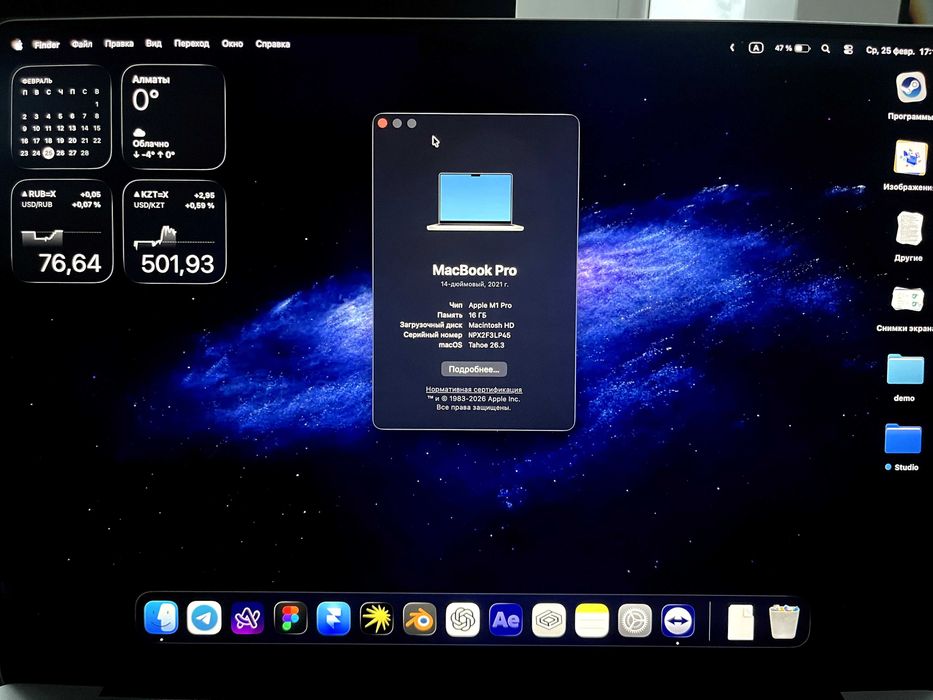The width and height of the screenshot is (933, 700).
Task: Open the Окно menu
Action: [232, 43]
